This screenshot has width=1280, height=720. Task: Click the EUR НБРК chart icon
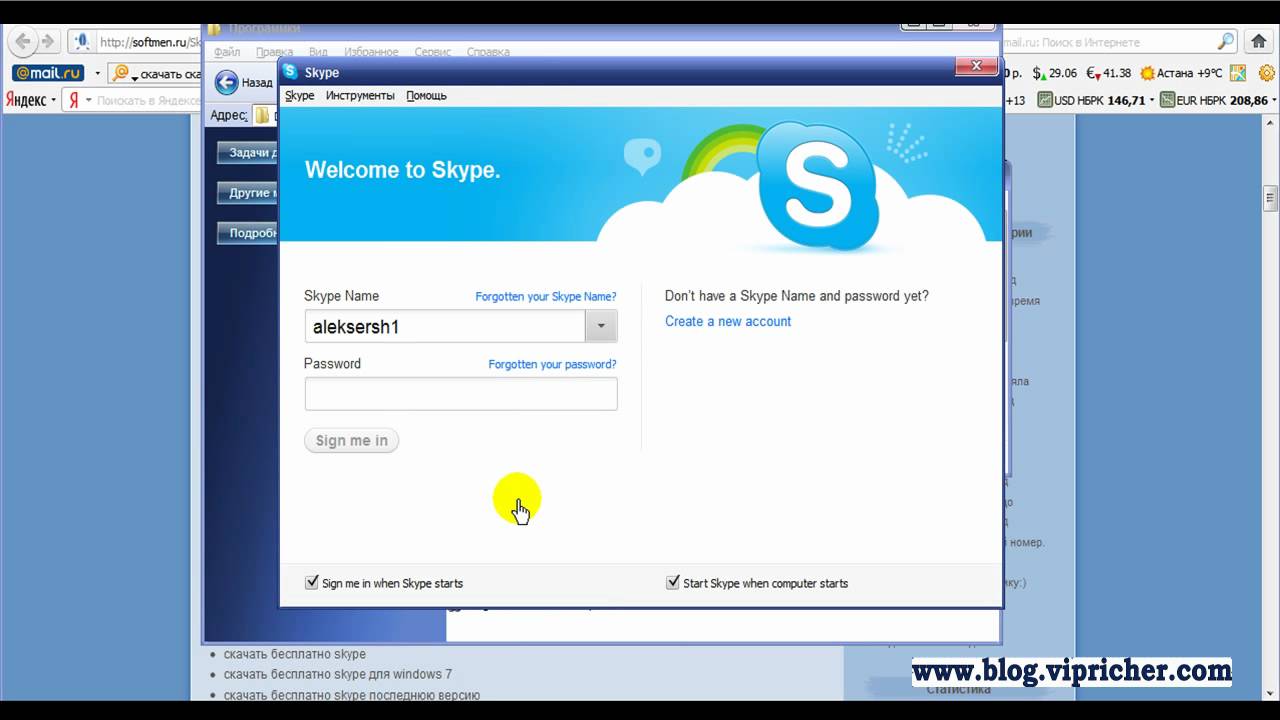1167,100
